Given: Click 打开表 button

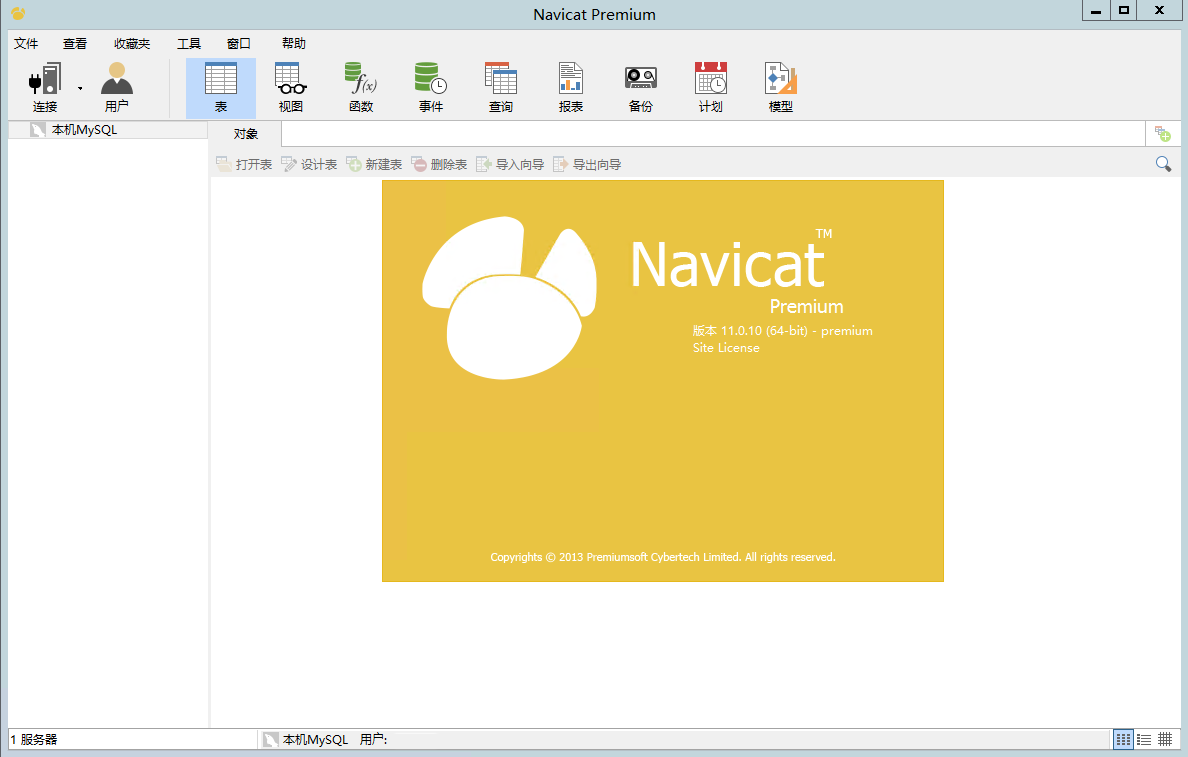Looking at the screenshot, I should point(244,164).
